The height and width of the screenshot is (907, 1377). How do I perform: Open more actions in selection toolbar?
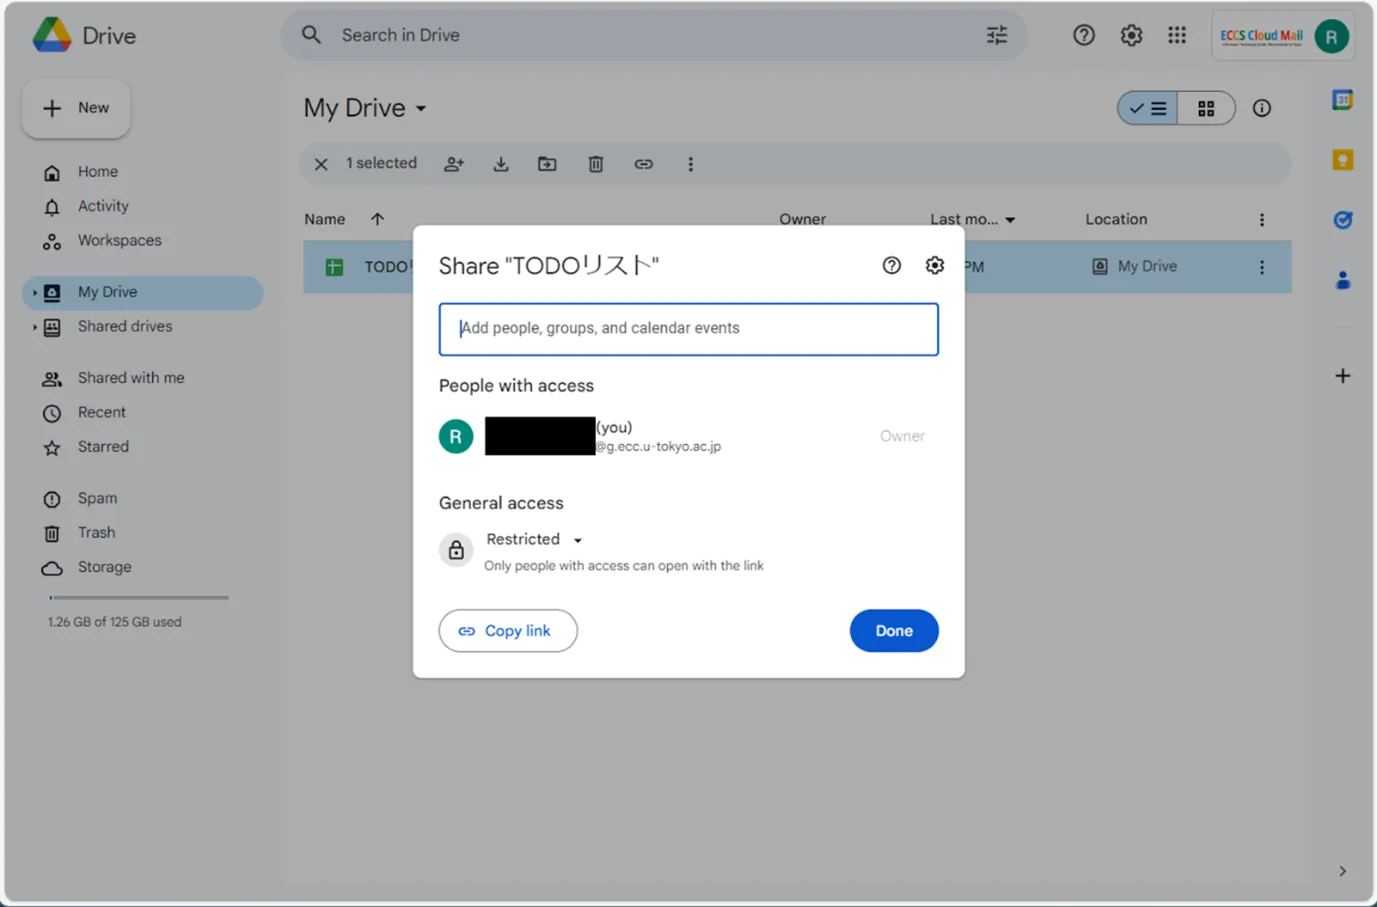[690, 164]
